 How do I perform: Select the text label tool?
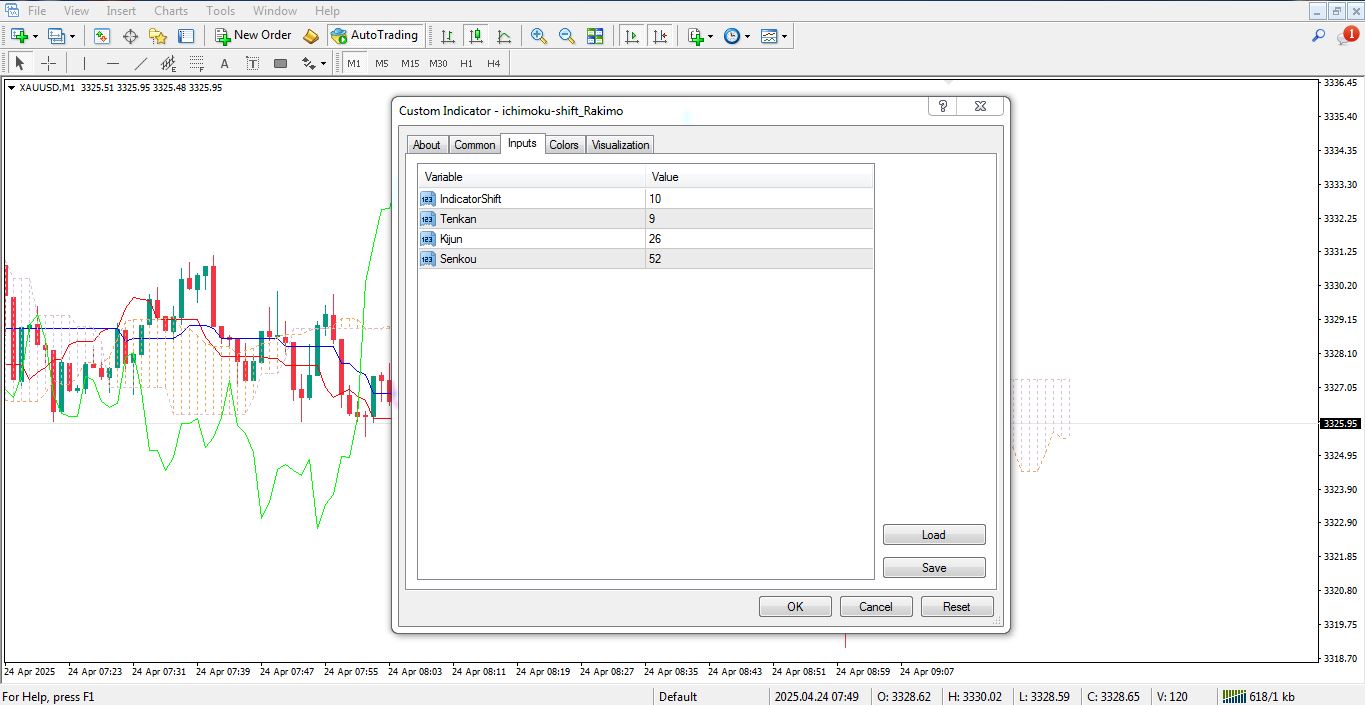tap(253, 63)
